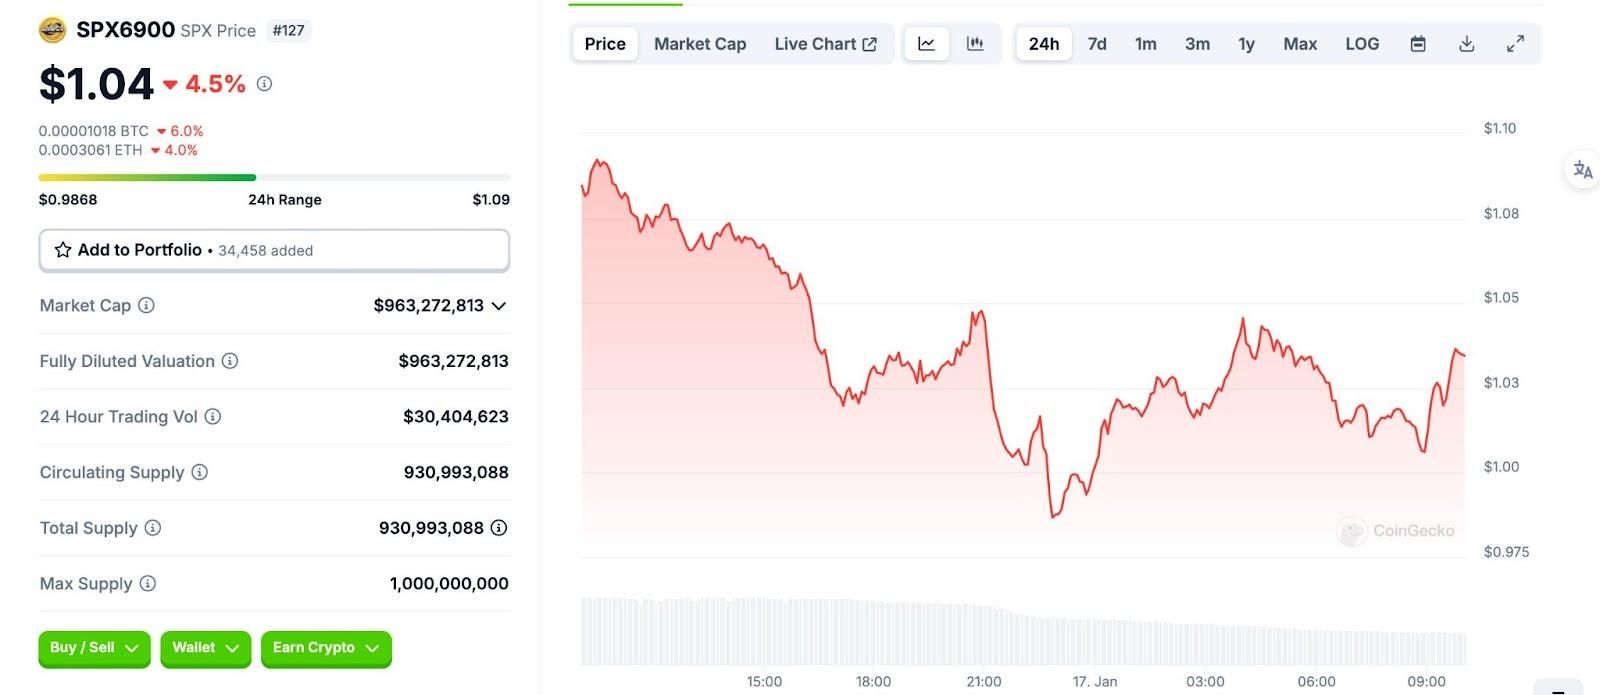Click the 24h Range progress bar
The image size is (1600, 695).
point(274,178)
